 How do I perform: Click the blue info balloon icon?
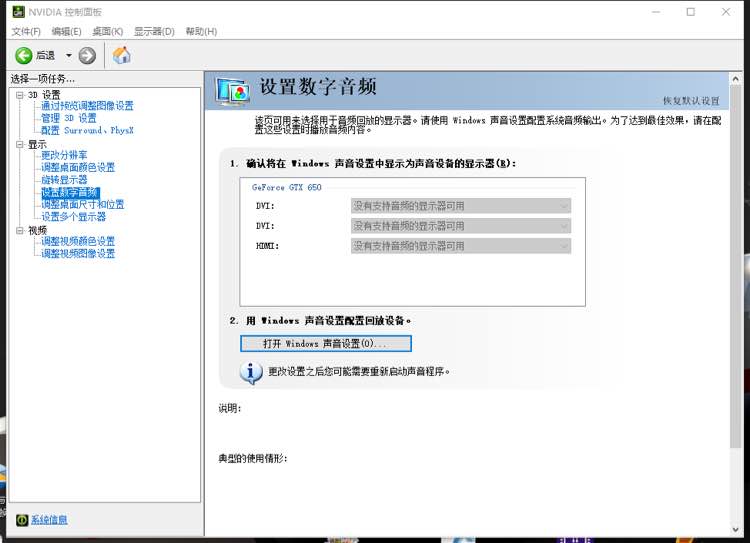pos(251,373)
